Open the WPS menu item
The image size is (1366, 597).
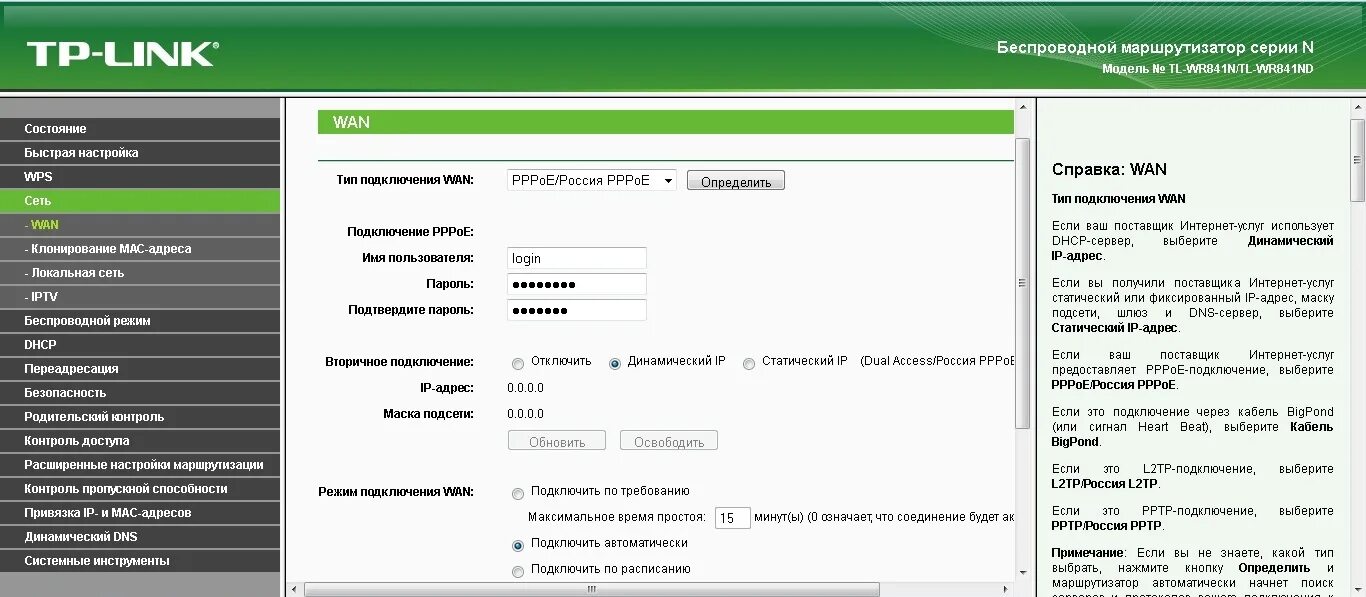140,177
